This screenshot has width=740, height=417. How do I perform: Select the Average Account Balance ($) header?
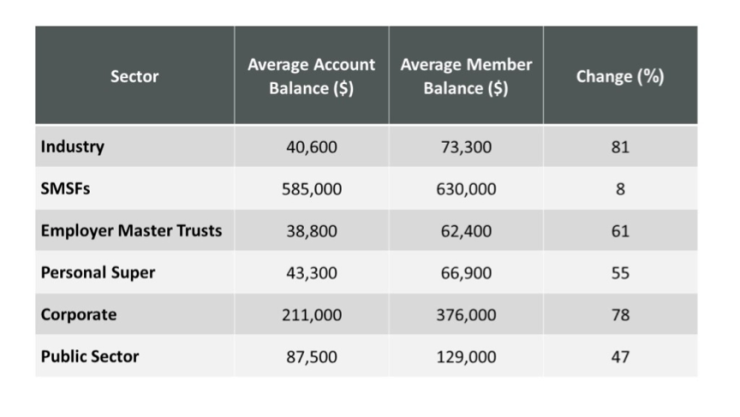pos(311,76)
